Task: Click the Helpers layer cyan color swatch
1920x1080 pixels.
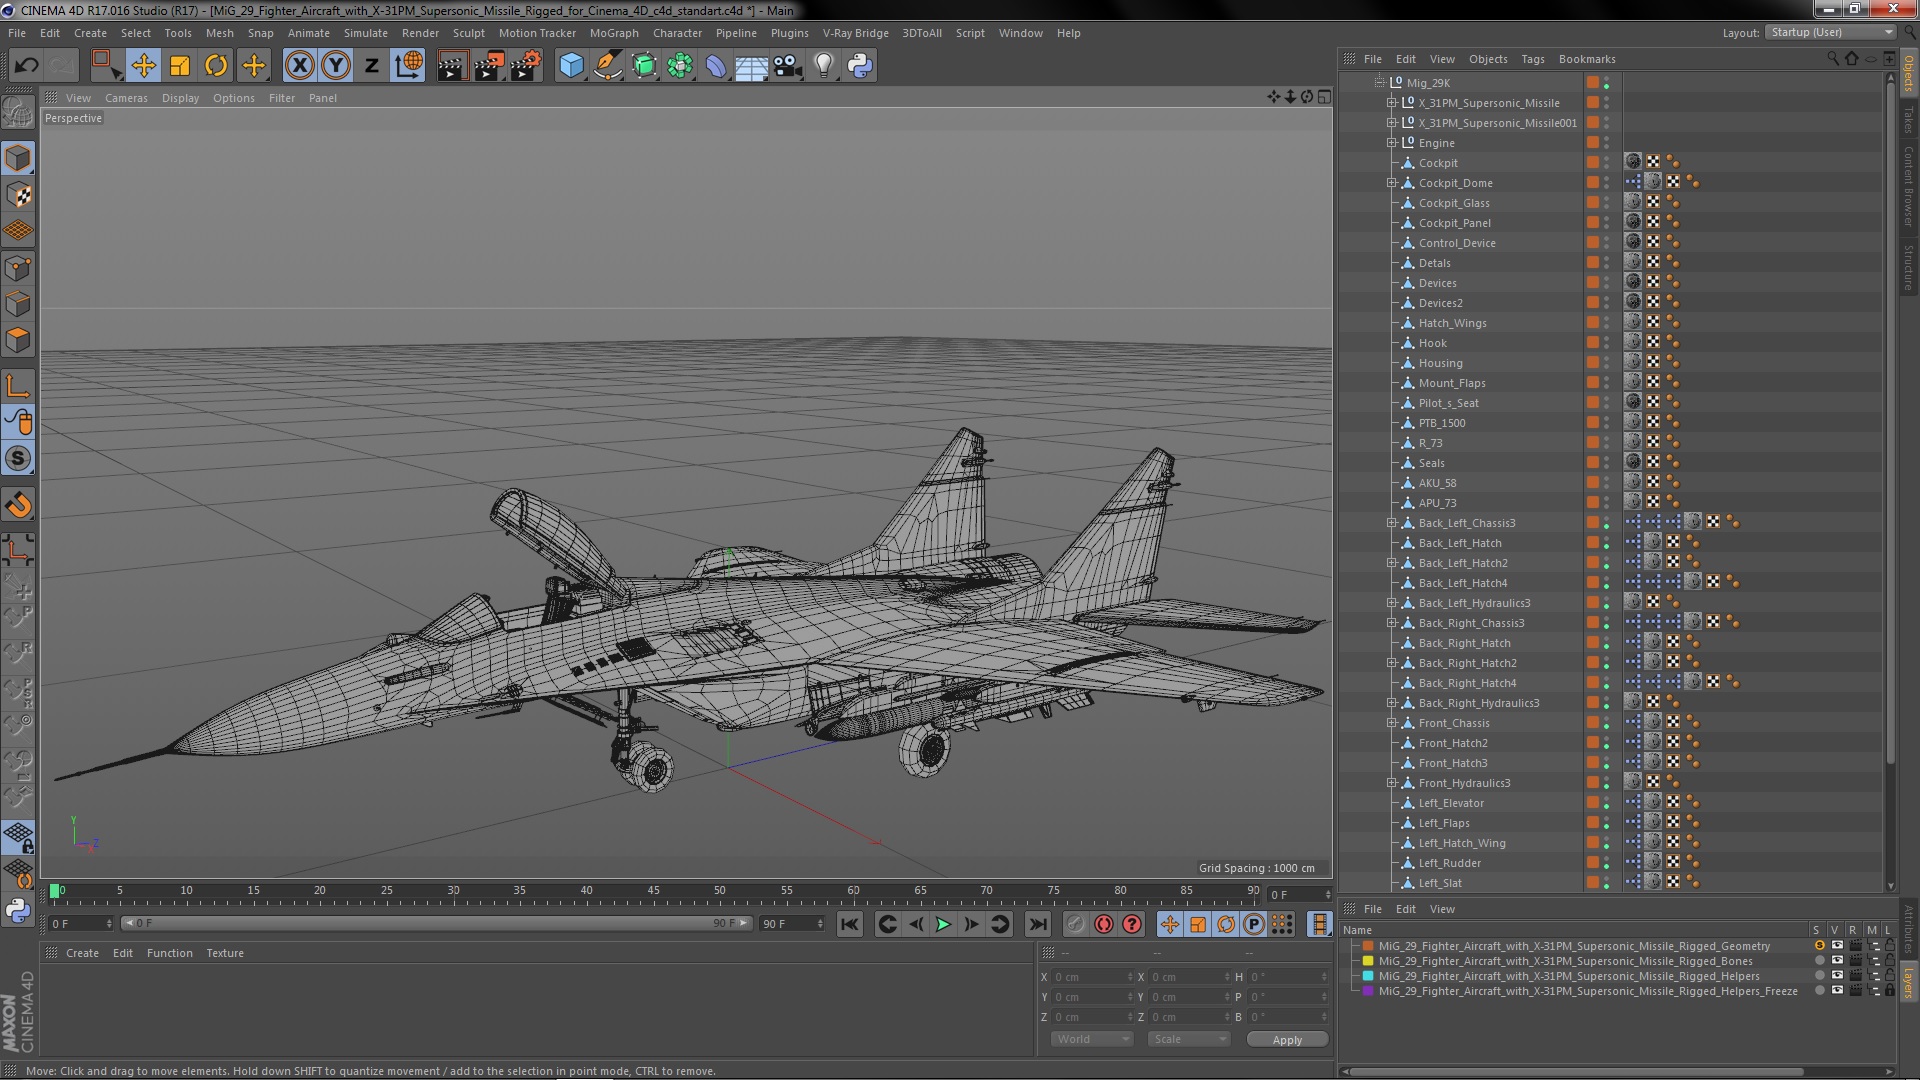Action: click(1368, 976)
